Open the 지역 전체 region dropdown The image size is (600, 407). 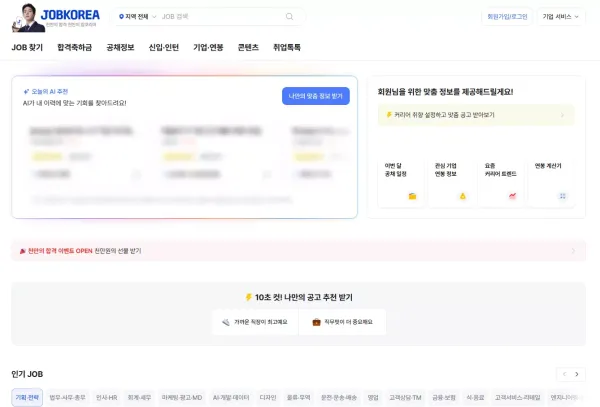point(138,16)
